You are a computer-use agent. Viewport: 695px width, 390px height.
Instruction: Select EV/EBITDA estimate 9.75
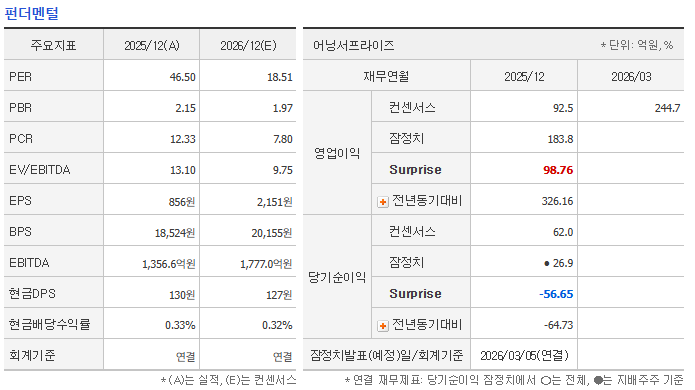coord(283,170)
